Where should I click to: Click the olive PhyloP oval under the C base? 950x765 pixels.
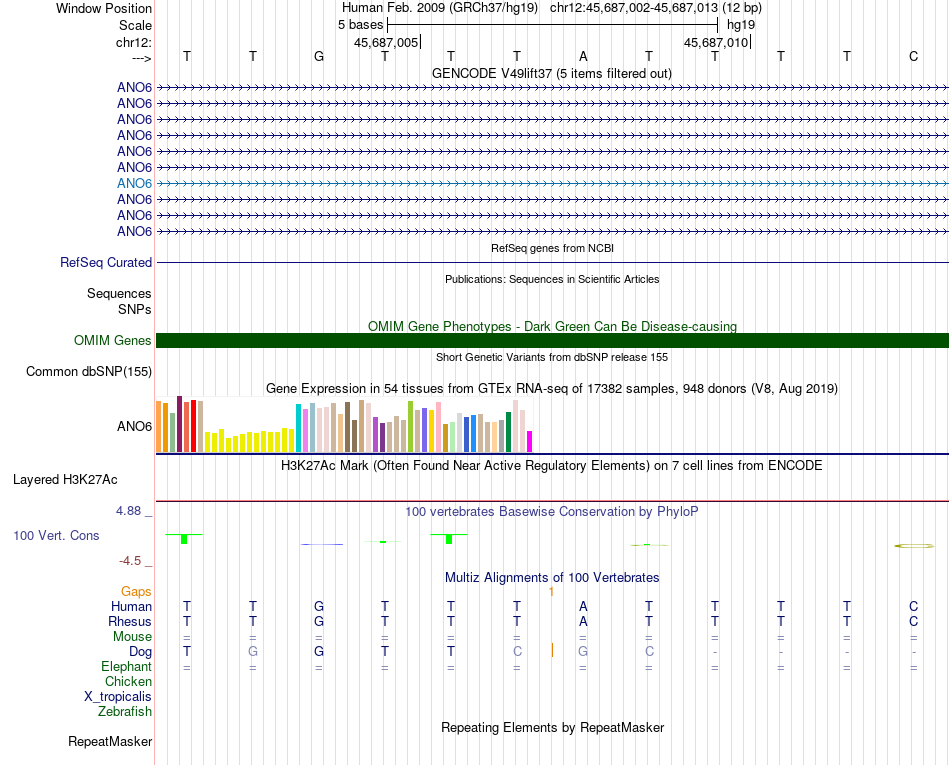click(x=914, y=546)
